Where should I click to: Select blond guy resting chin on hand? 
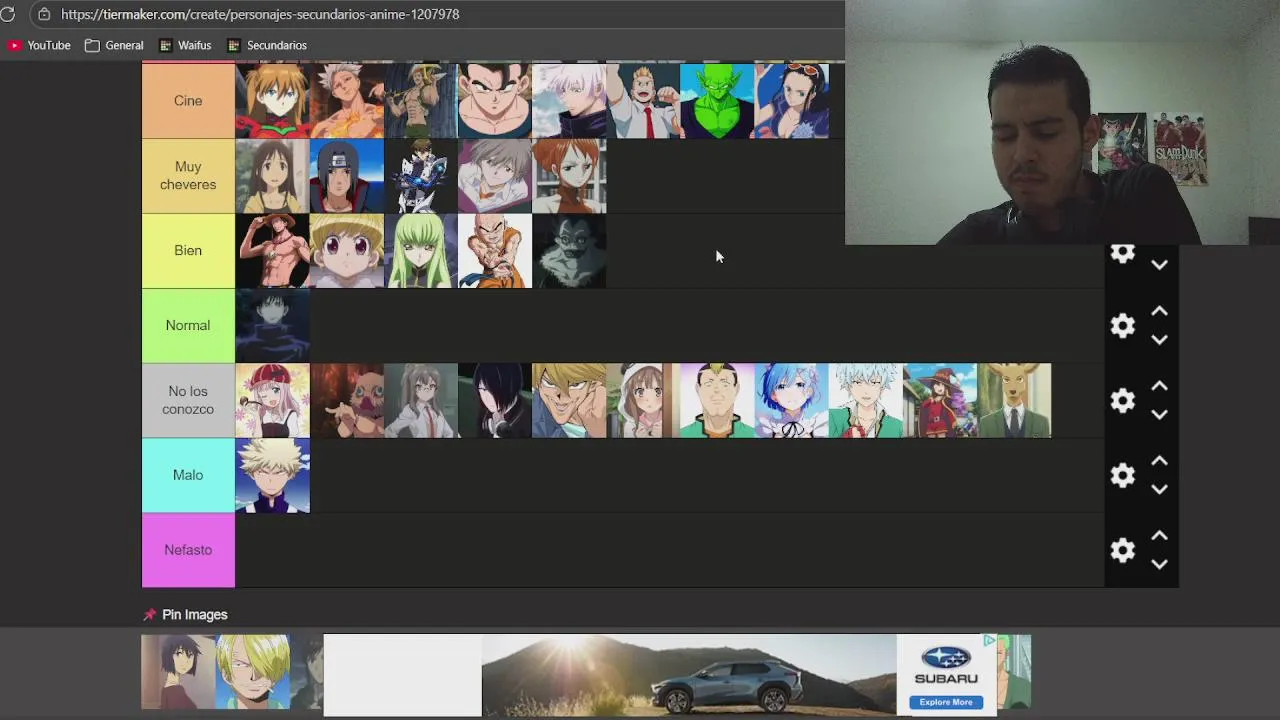[x=569, y=400]
